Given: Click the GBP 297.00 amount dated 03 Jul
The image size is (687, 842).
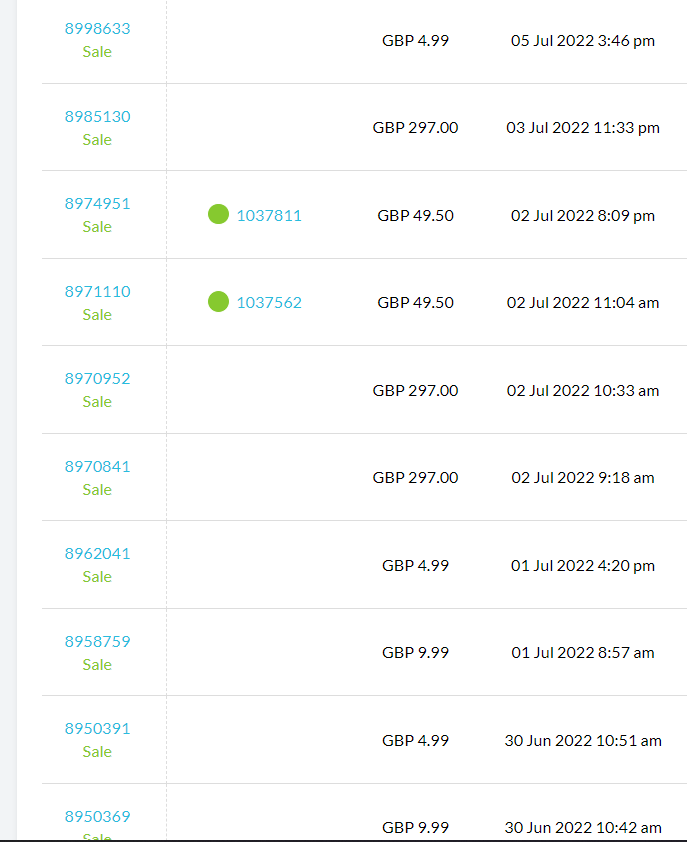Looking at the screenshot, I should (x=415, y=128).
